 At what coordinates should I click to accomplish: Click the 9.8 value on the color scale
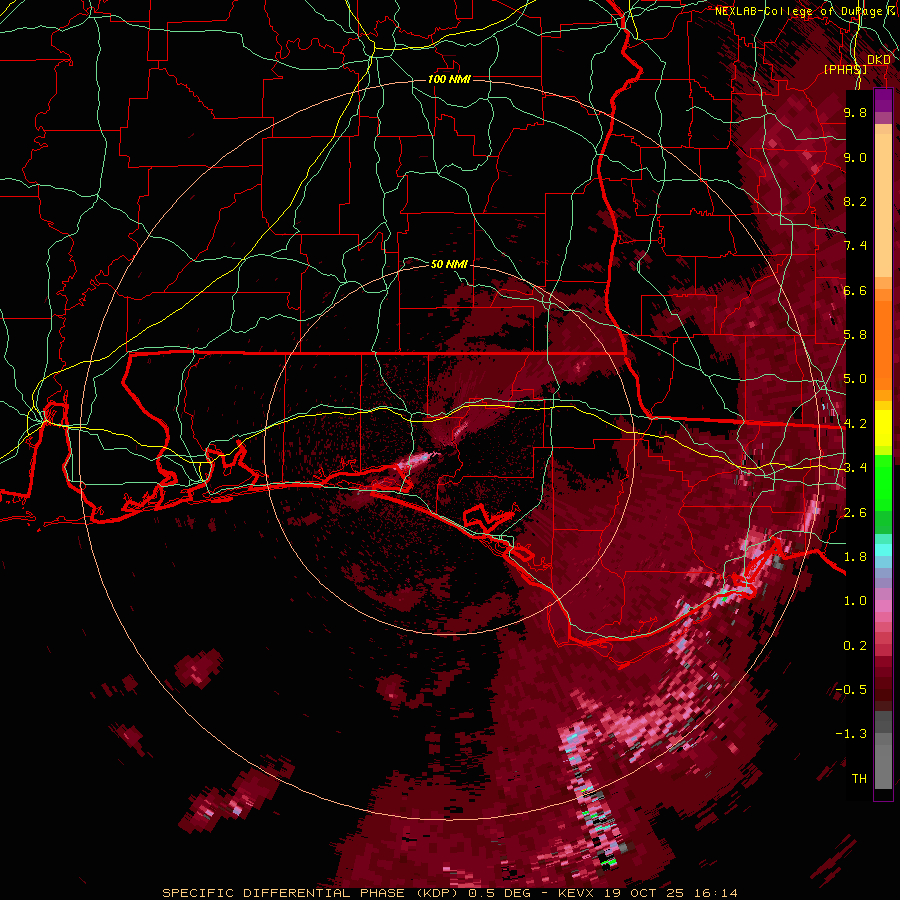pyautogui.click(x=855, y=112)
